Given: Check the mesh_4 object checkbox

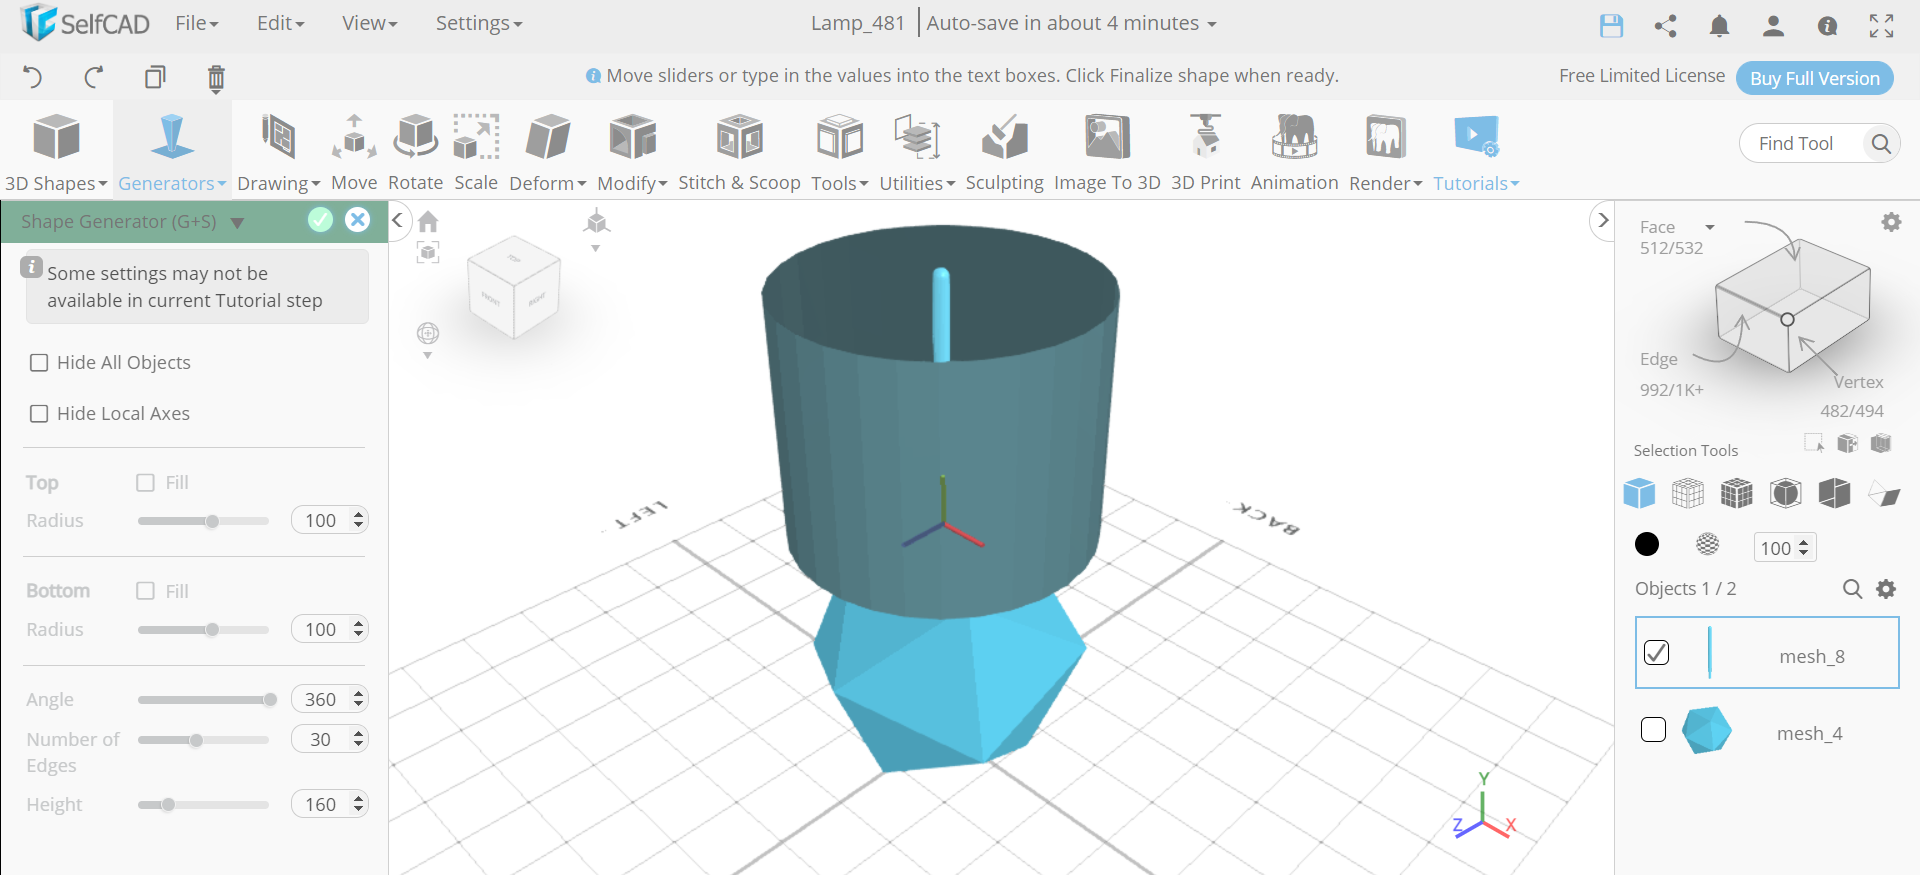Looking at the screenshot, I should point(1653,730).
